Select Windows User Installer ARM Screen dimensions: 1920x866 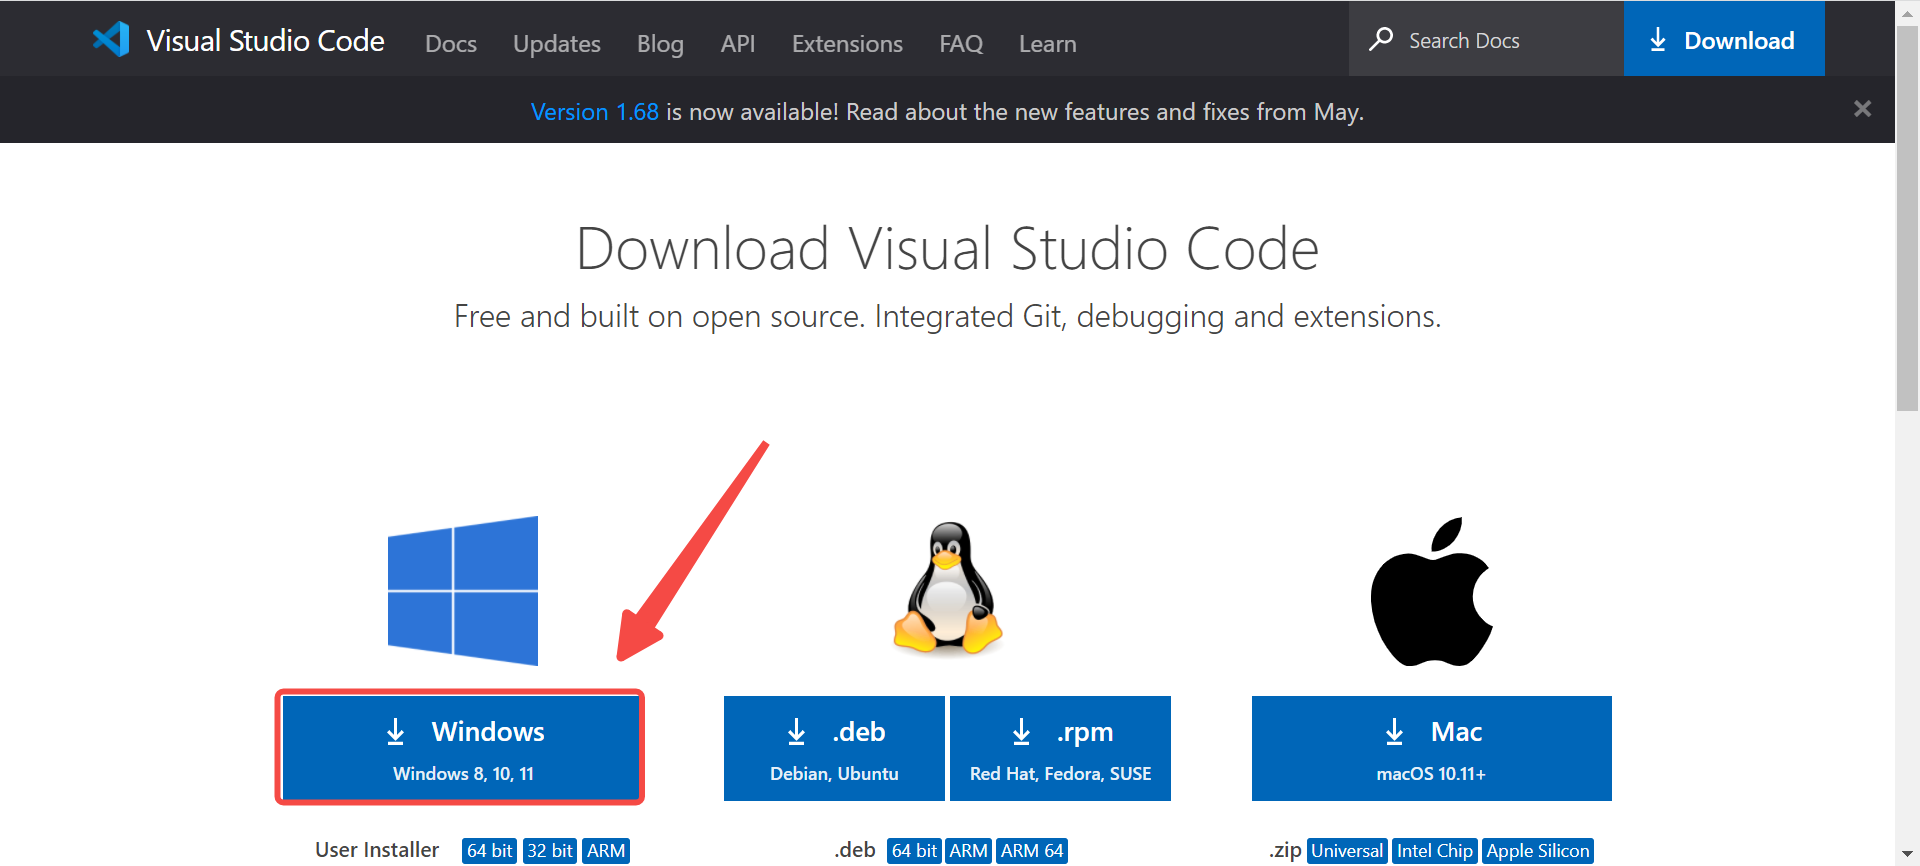606,851
